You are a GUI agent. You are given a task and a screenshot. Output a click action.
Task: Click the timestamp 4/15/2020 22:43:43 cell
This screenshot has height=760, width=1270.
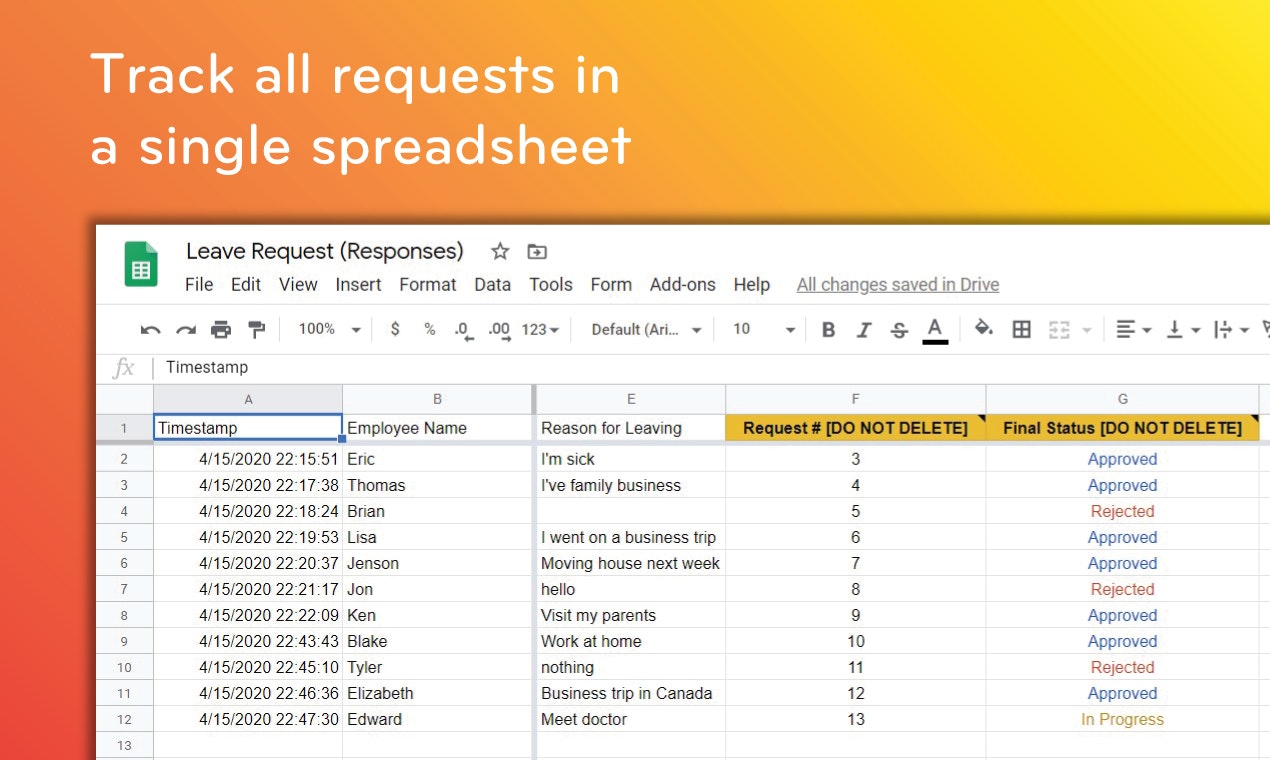pos(248,641)
